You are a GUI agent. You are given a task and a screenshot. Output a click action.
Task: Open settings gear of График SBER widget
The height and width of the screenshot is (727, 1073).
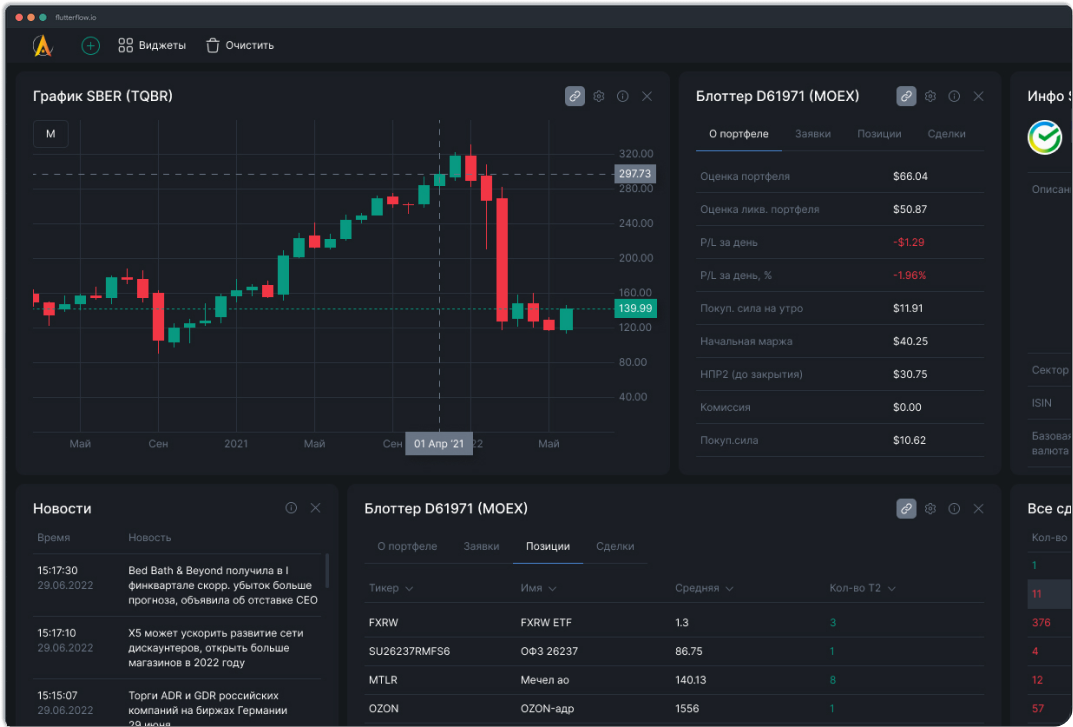click(599, 97)
